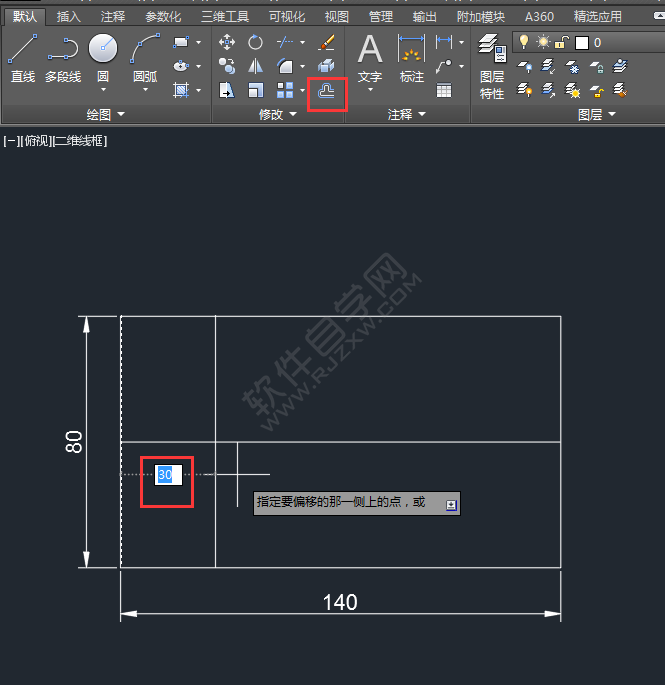This screenshot has height=685, width=665.
Task: Select the Rotate tool icon
Action: coord(256,42)
